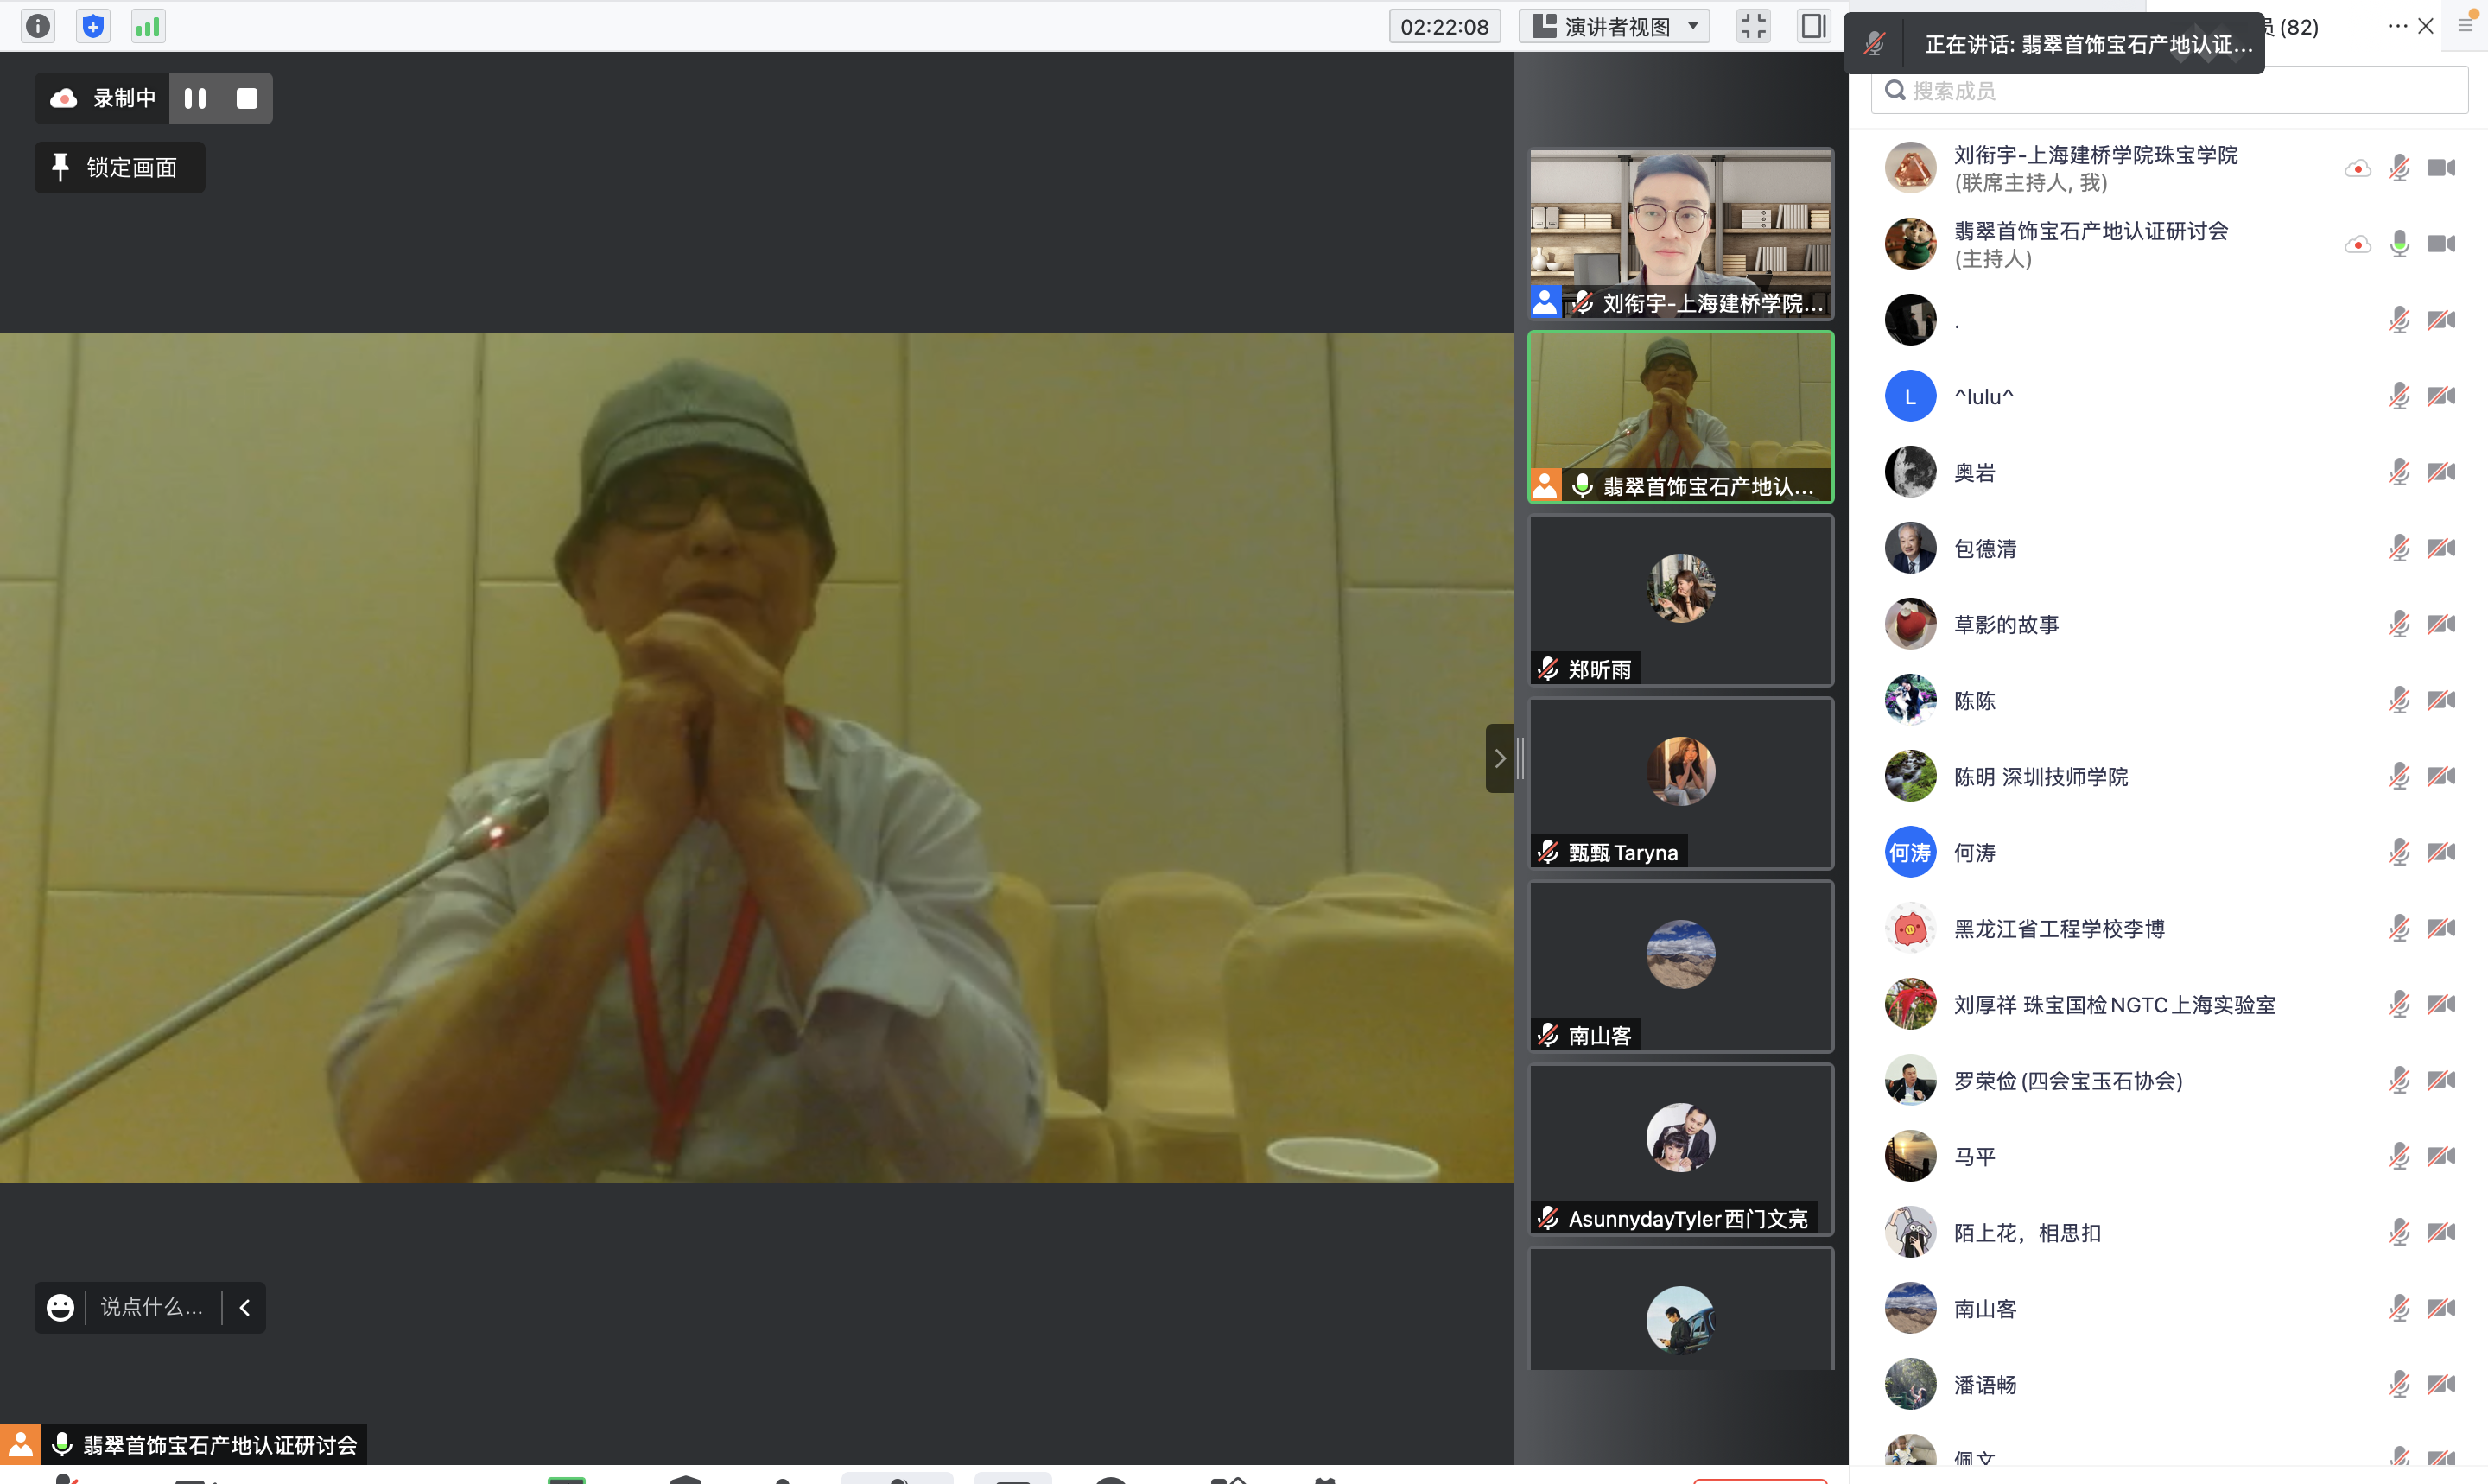Screen dimensions: 2488x1484
Task: Select the 郑昕雨 video thumbnail
Action: [x=1680, y=599]
